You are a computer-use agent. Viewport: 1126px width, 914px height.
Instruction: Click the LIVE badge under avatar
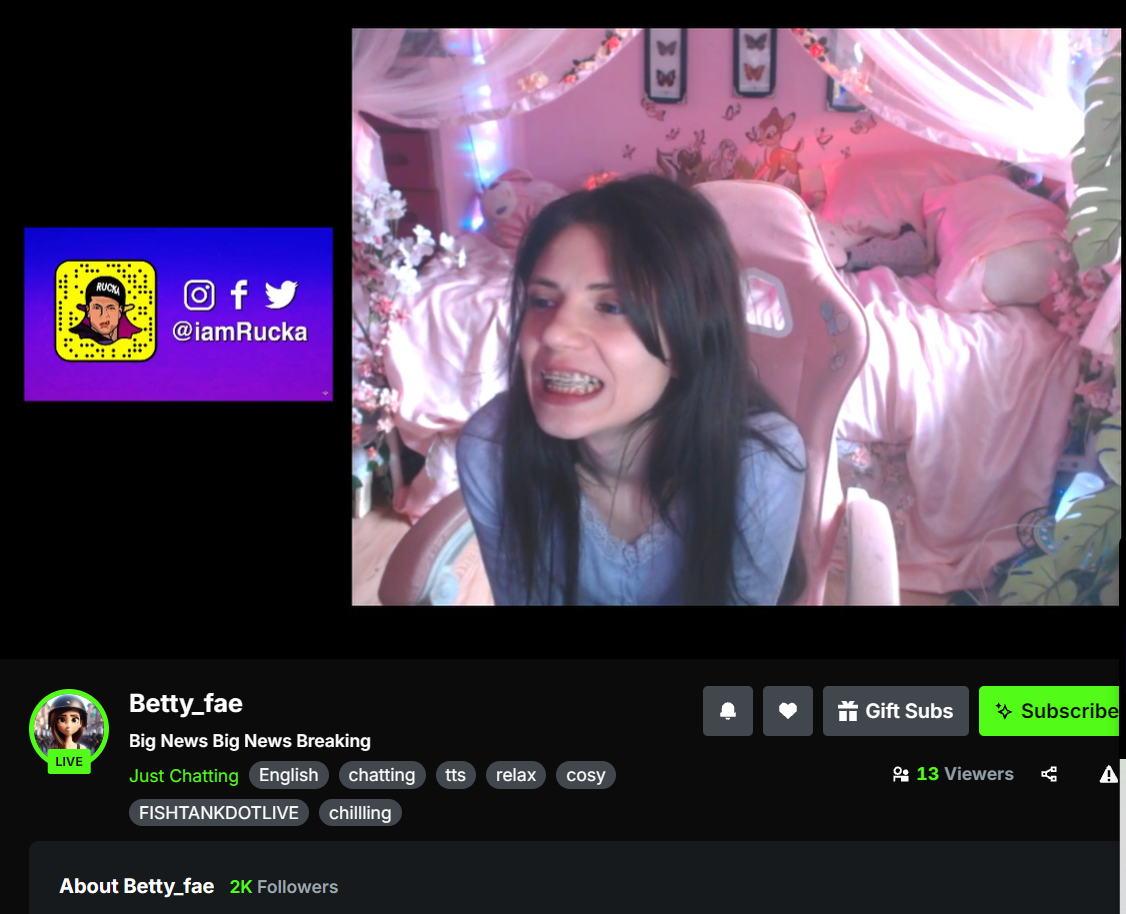point(69,762)
